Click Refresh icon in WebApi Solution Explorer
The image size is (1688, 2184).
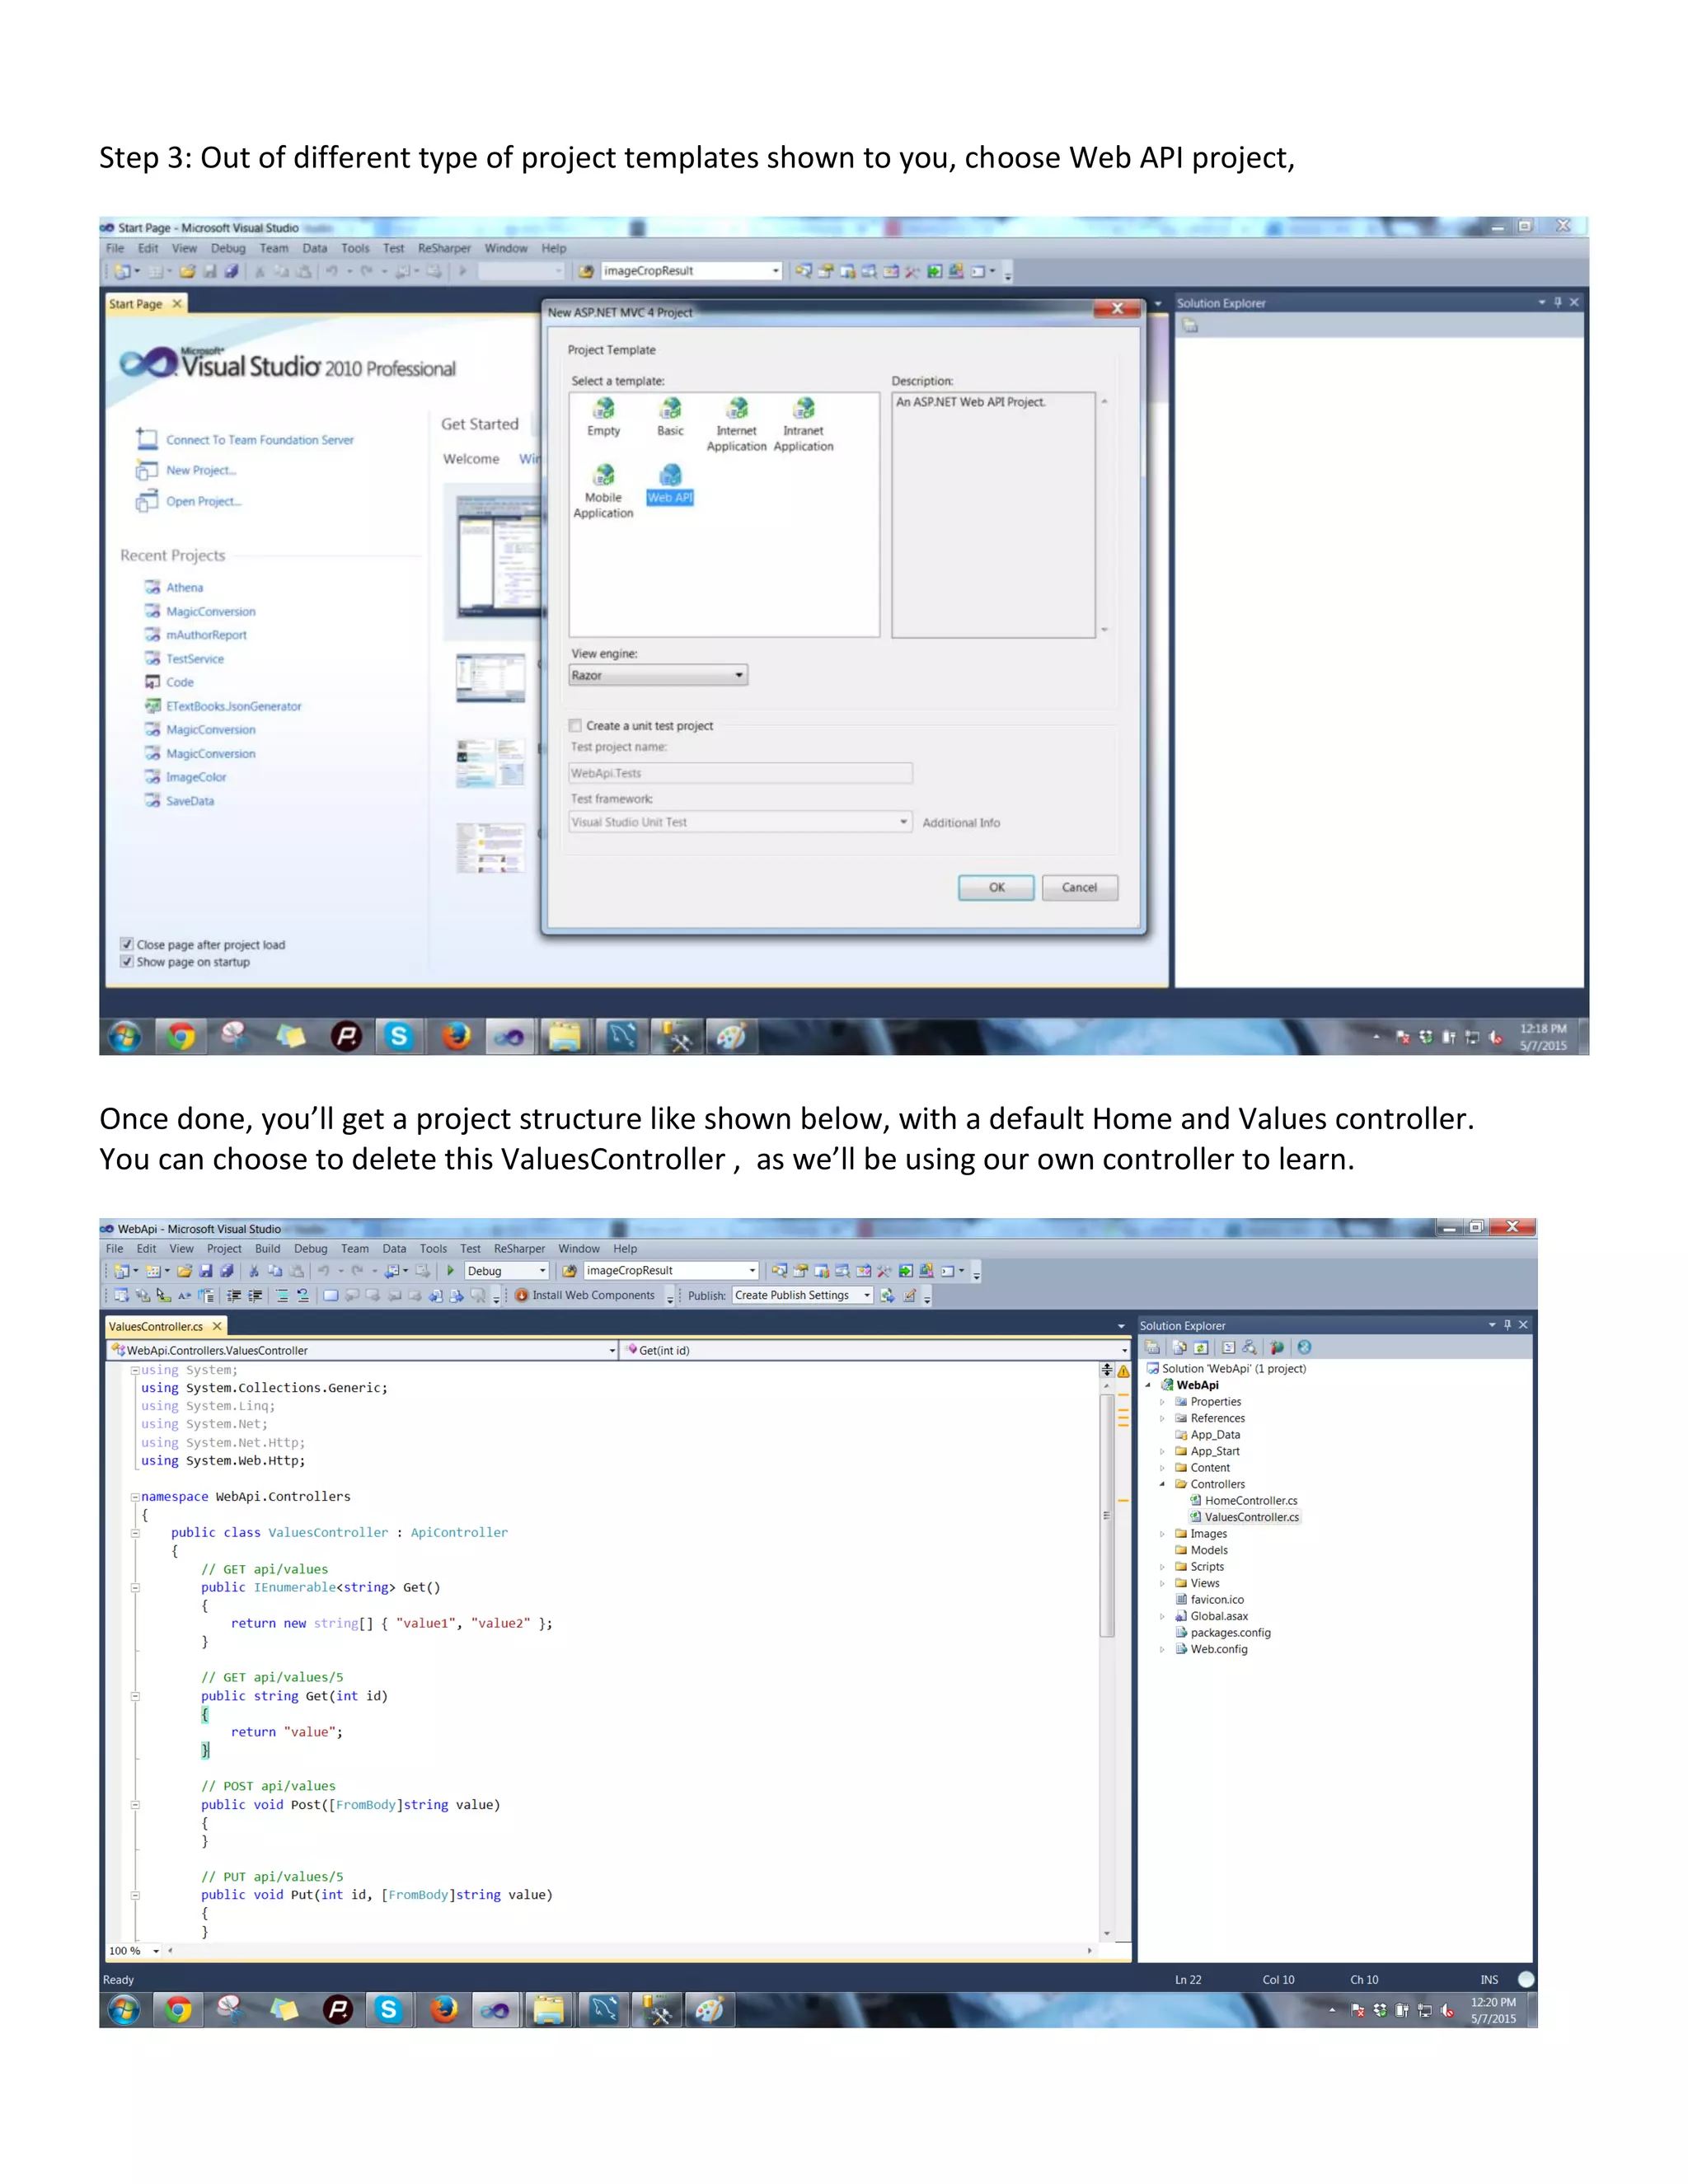coord(1201,1348)
